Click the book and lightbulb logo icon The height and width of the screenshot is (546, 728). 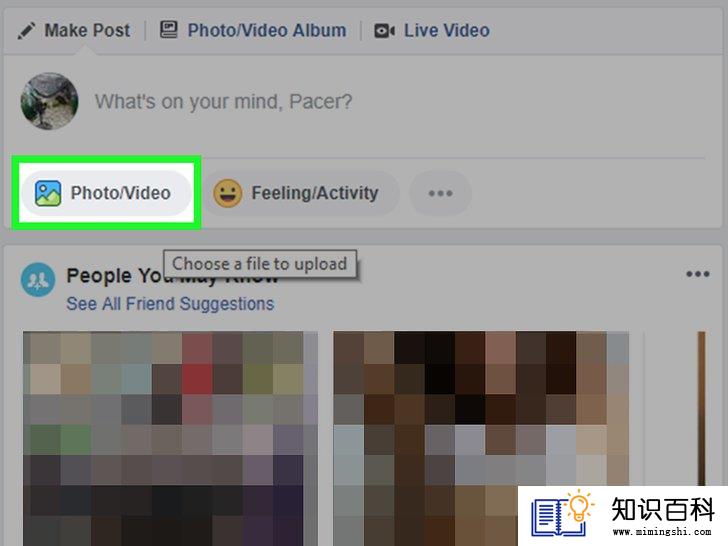tap(562, 514)
